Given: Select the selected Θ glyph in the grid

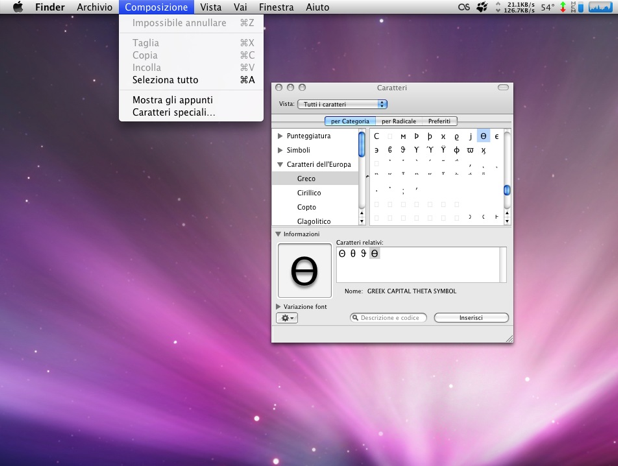Looking at the screenshot, I should [483, 136].
